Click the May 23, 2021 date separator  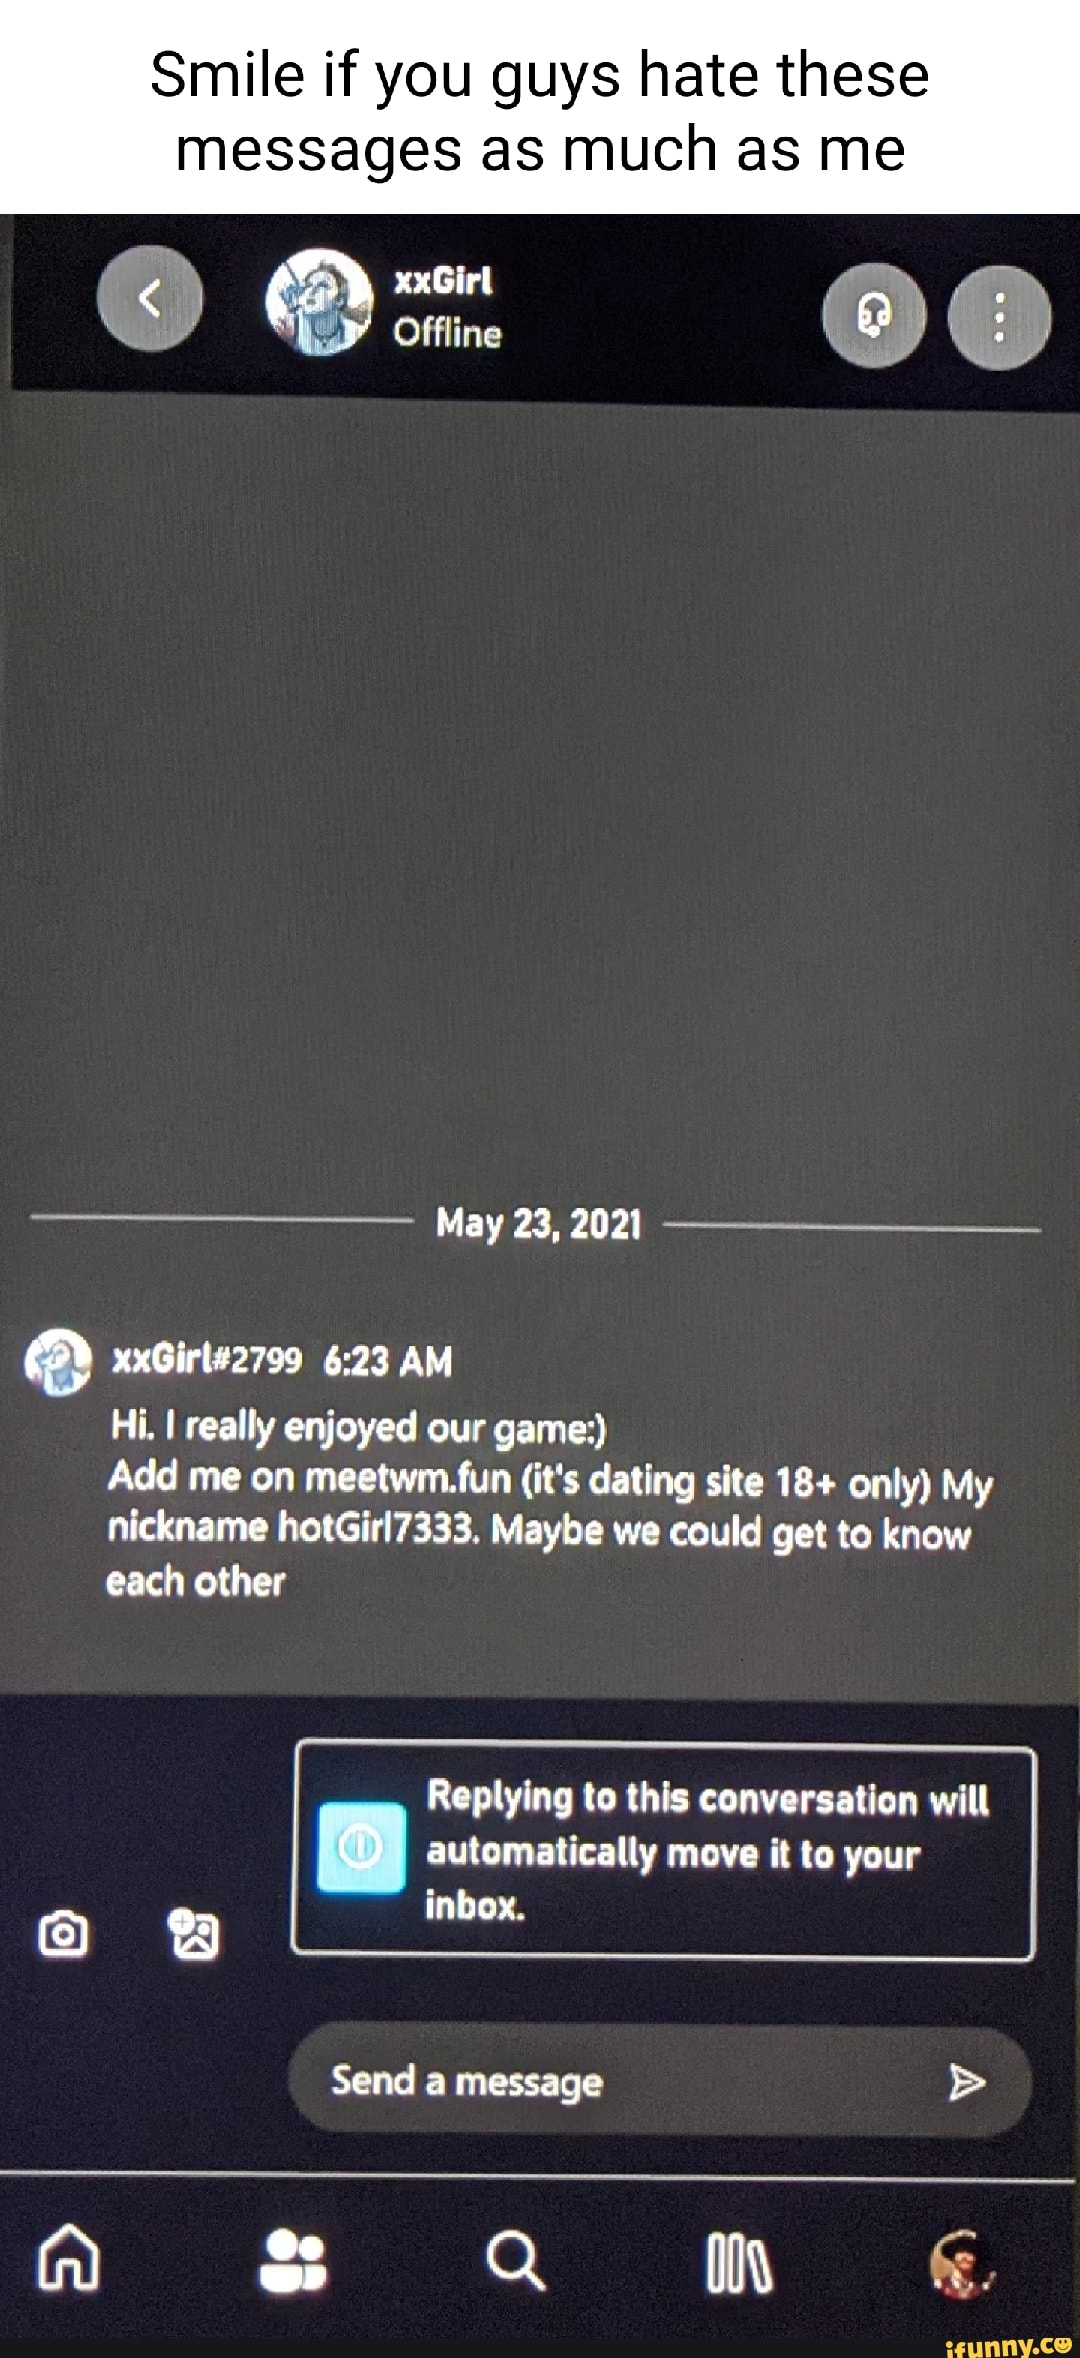click(538, 1224)
